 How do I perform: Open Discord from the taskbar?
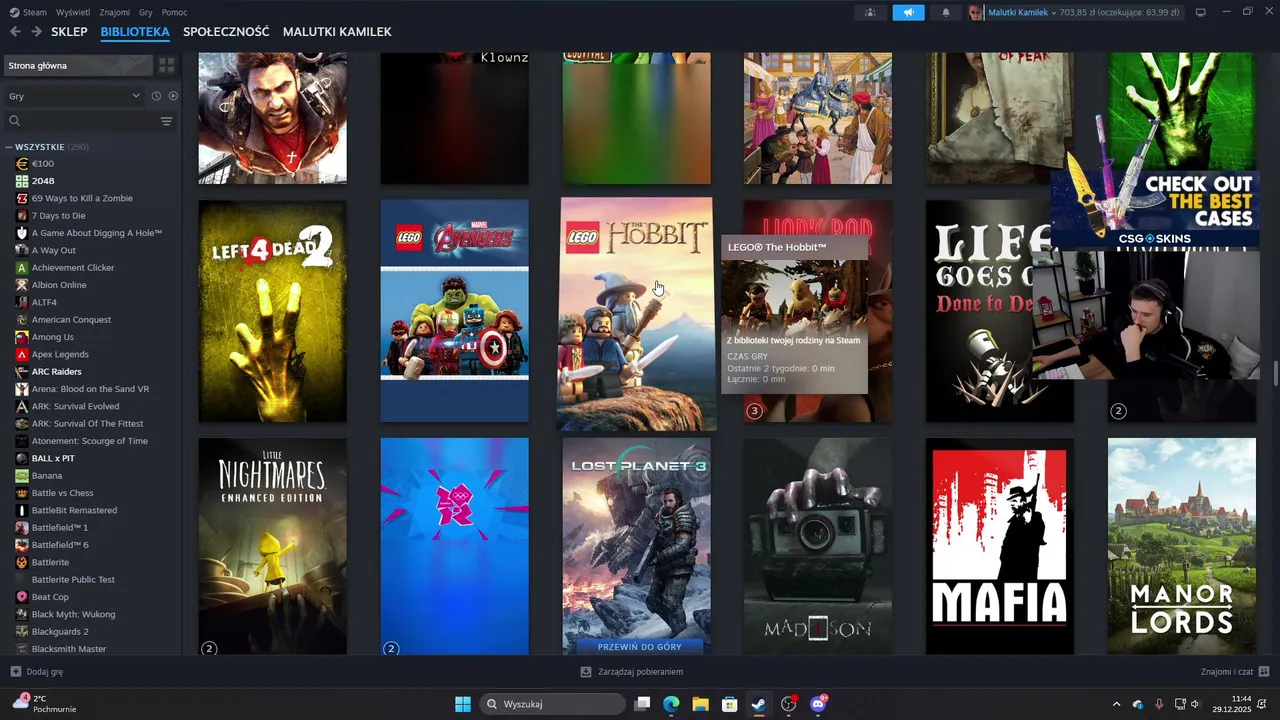click(x=818, y=704)
